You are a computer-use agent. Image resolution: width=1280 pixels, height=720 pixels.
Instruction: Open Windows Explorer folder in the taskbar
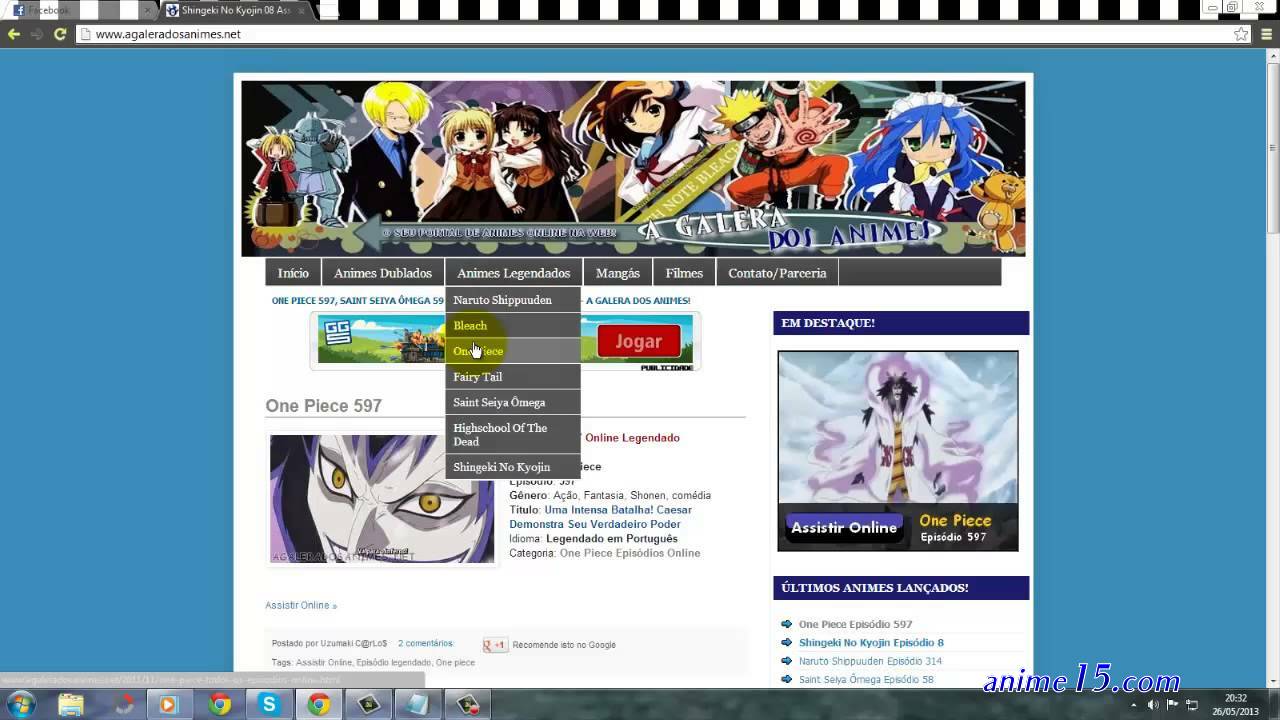click(71, 705)
